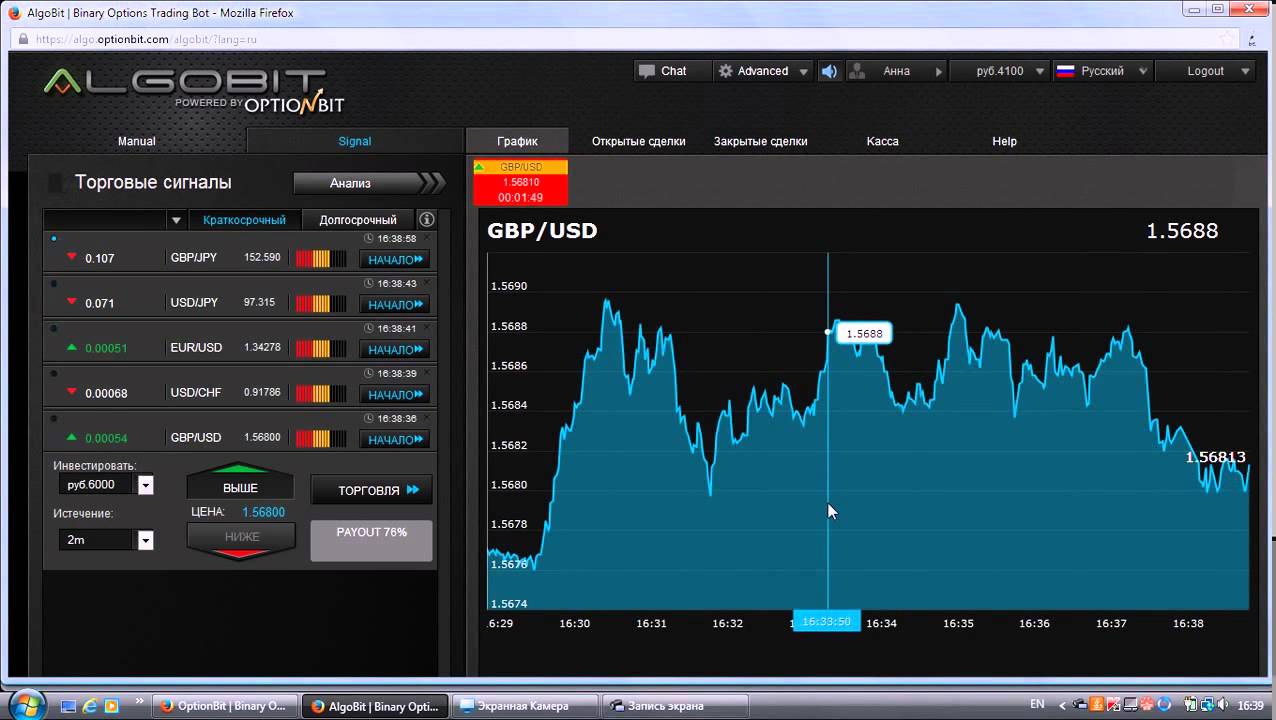Click the GBP/USD signal strength meter
Viewport: 1276px width, 720px height.
point(320,438)
